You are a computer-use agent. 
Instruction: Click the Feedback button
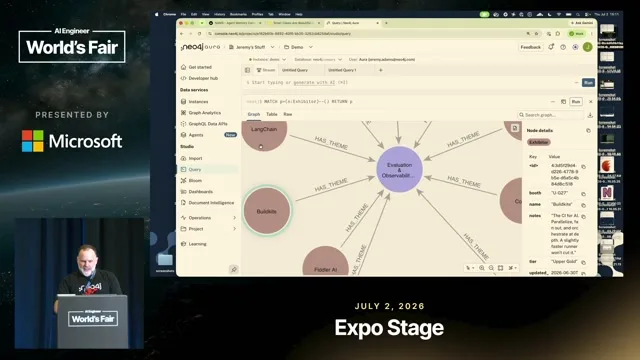531,47
